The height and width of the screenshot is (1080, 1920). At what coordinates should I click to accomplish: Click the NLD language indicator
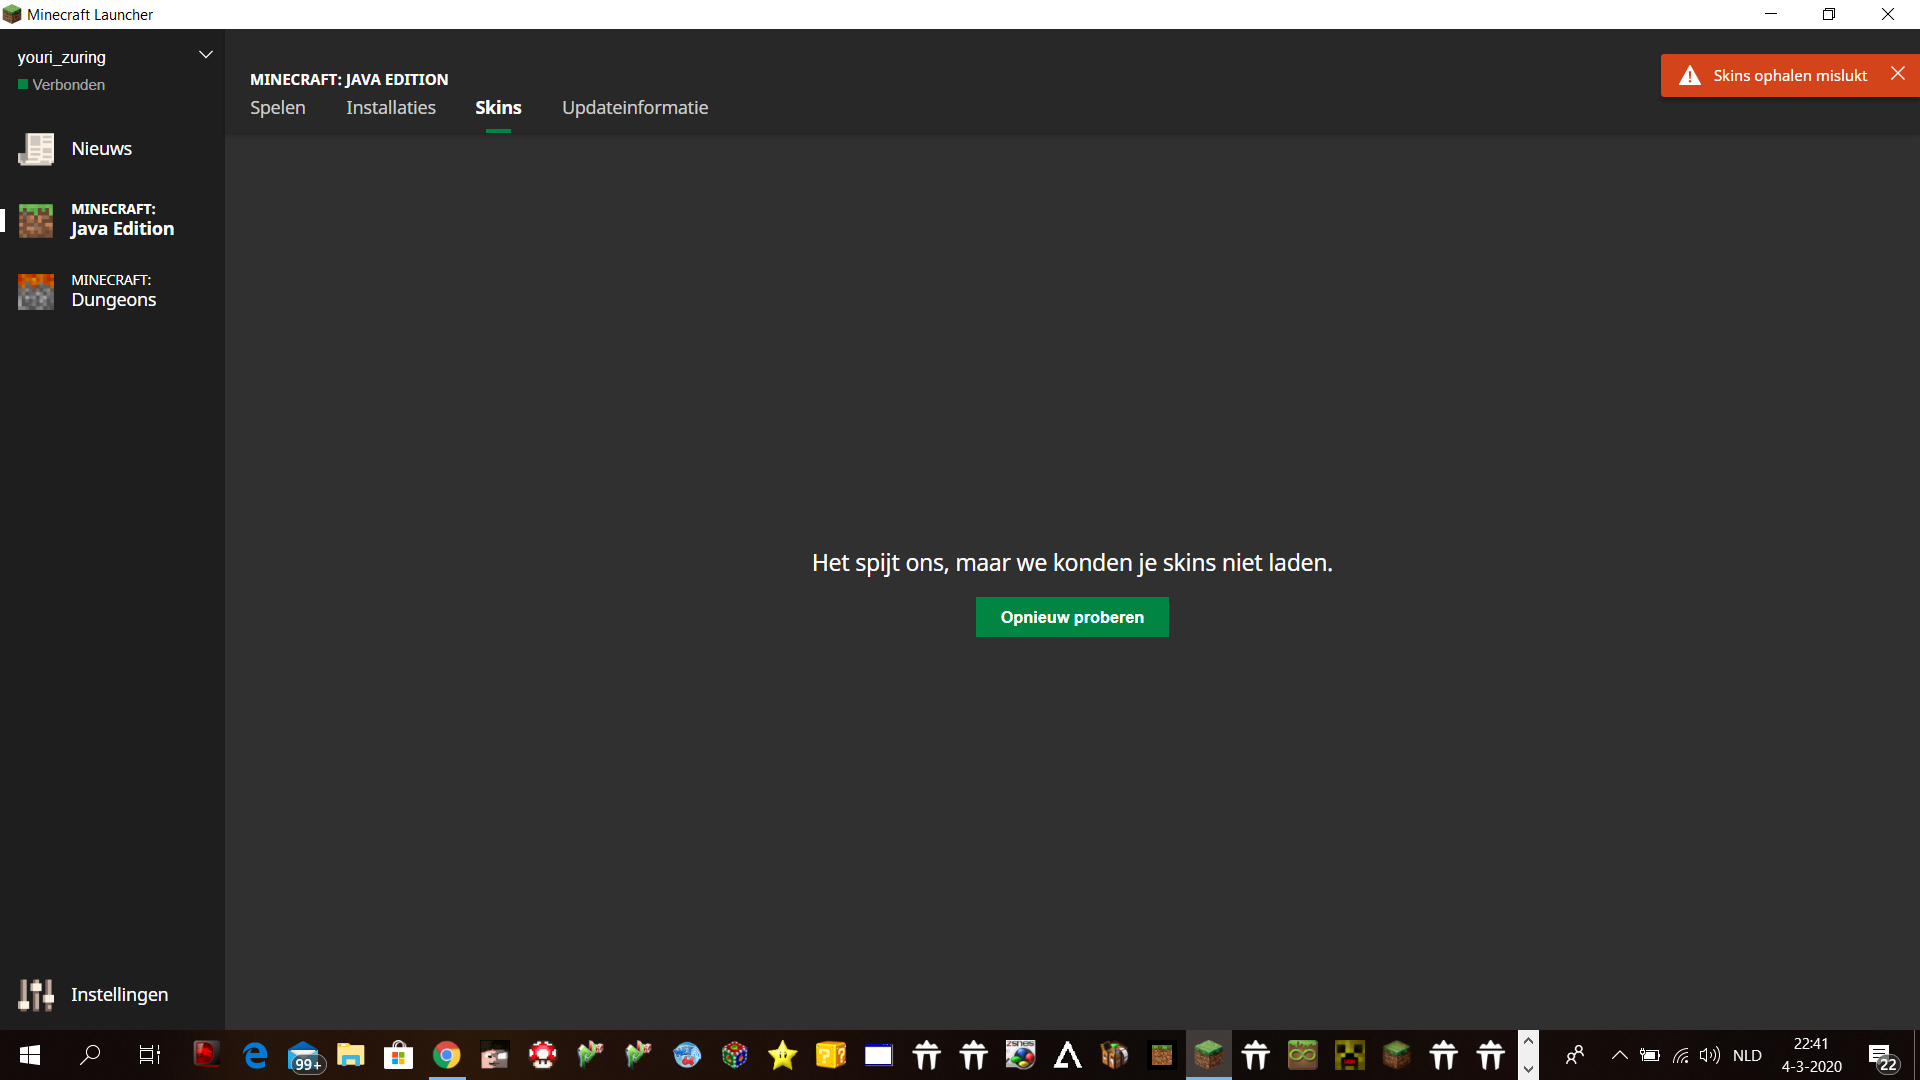coord(1747,1055)
